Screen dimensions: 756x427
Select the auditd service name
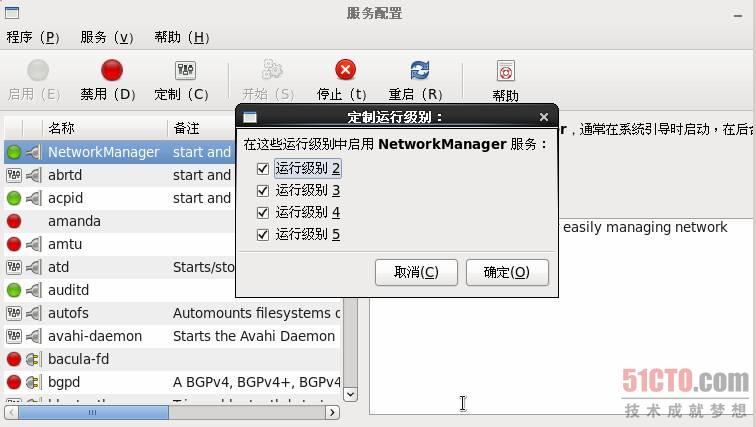coord(68,290)
